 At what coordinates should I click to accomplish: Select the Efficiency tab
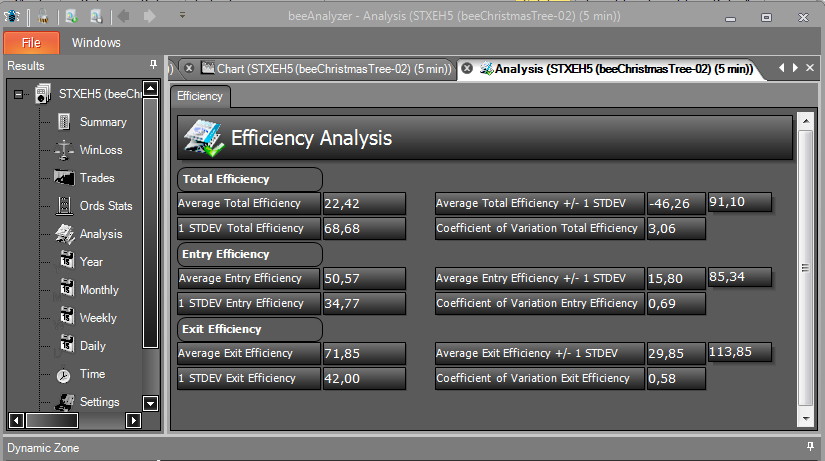(x=200, y=96)
